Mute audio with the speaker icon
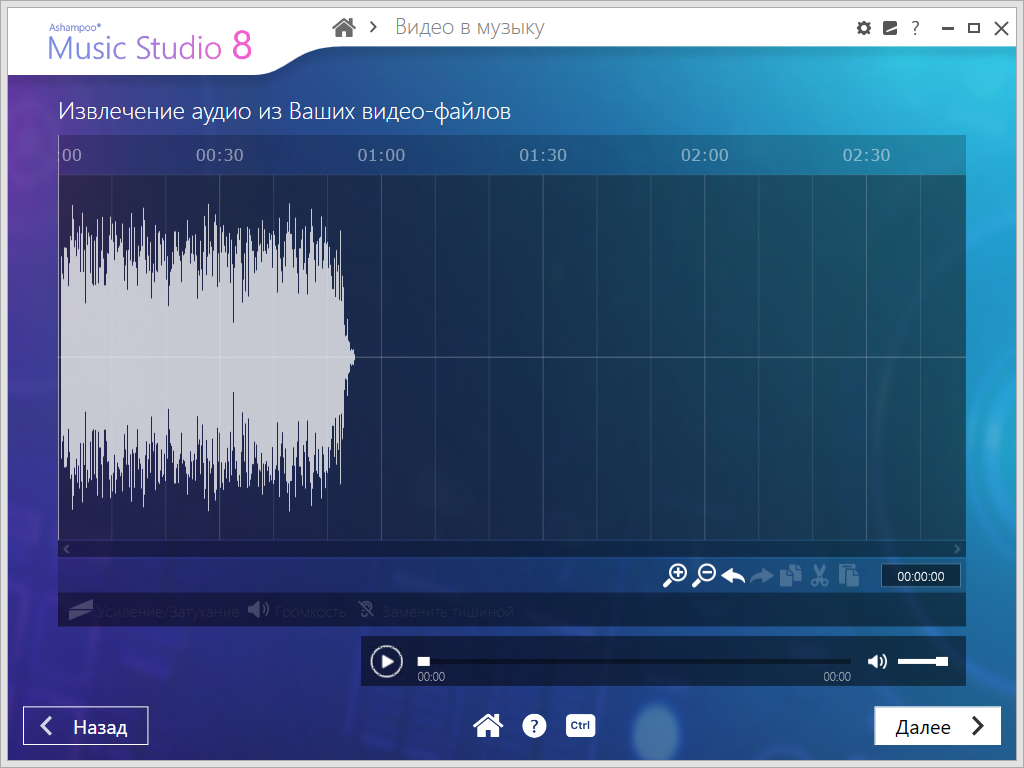The image size is (1024, 768). [x=877, y=661]
